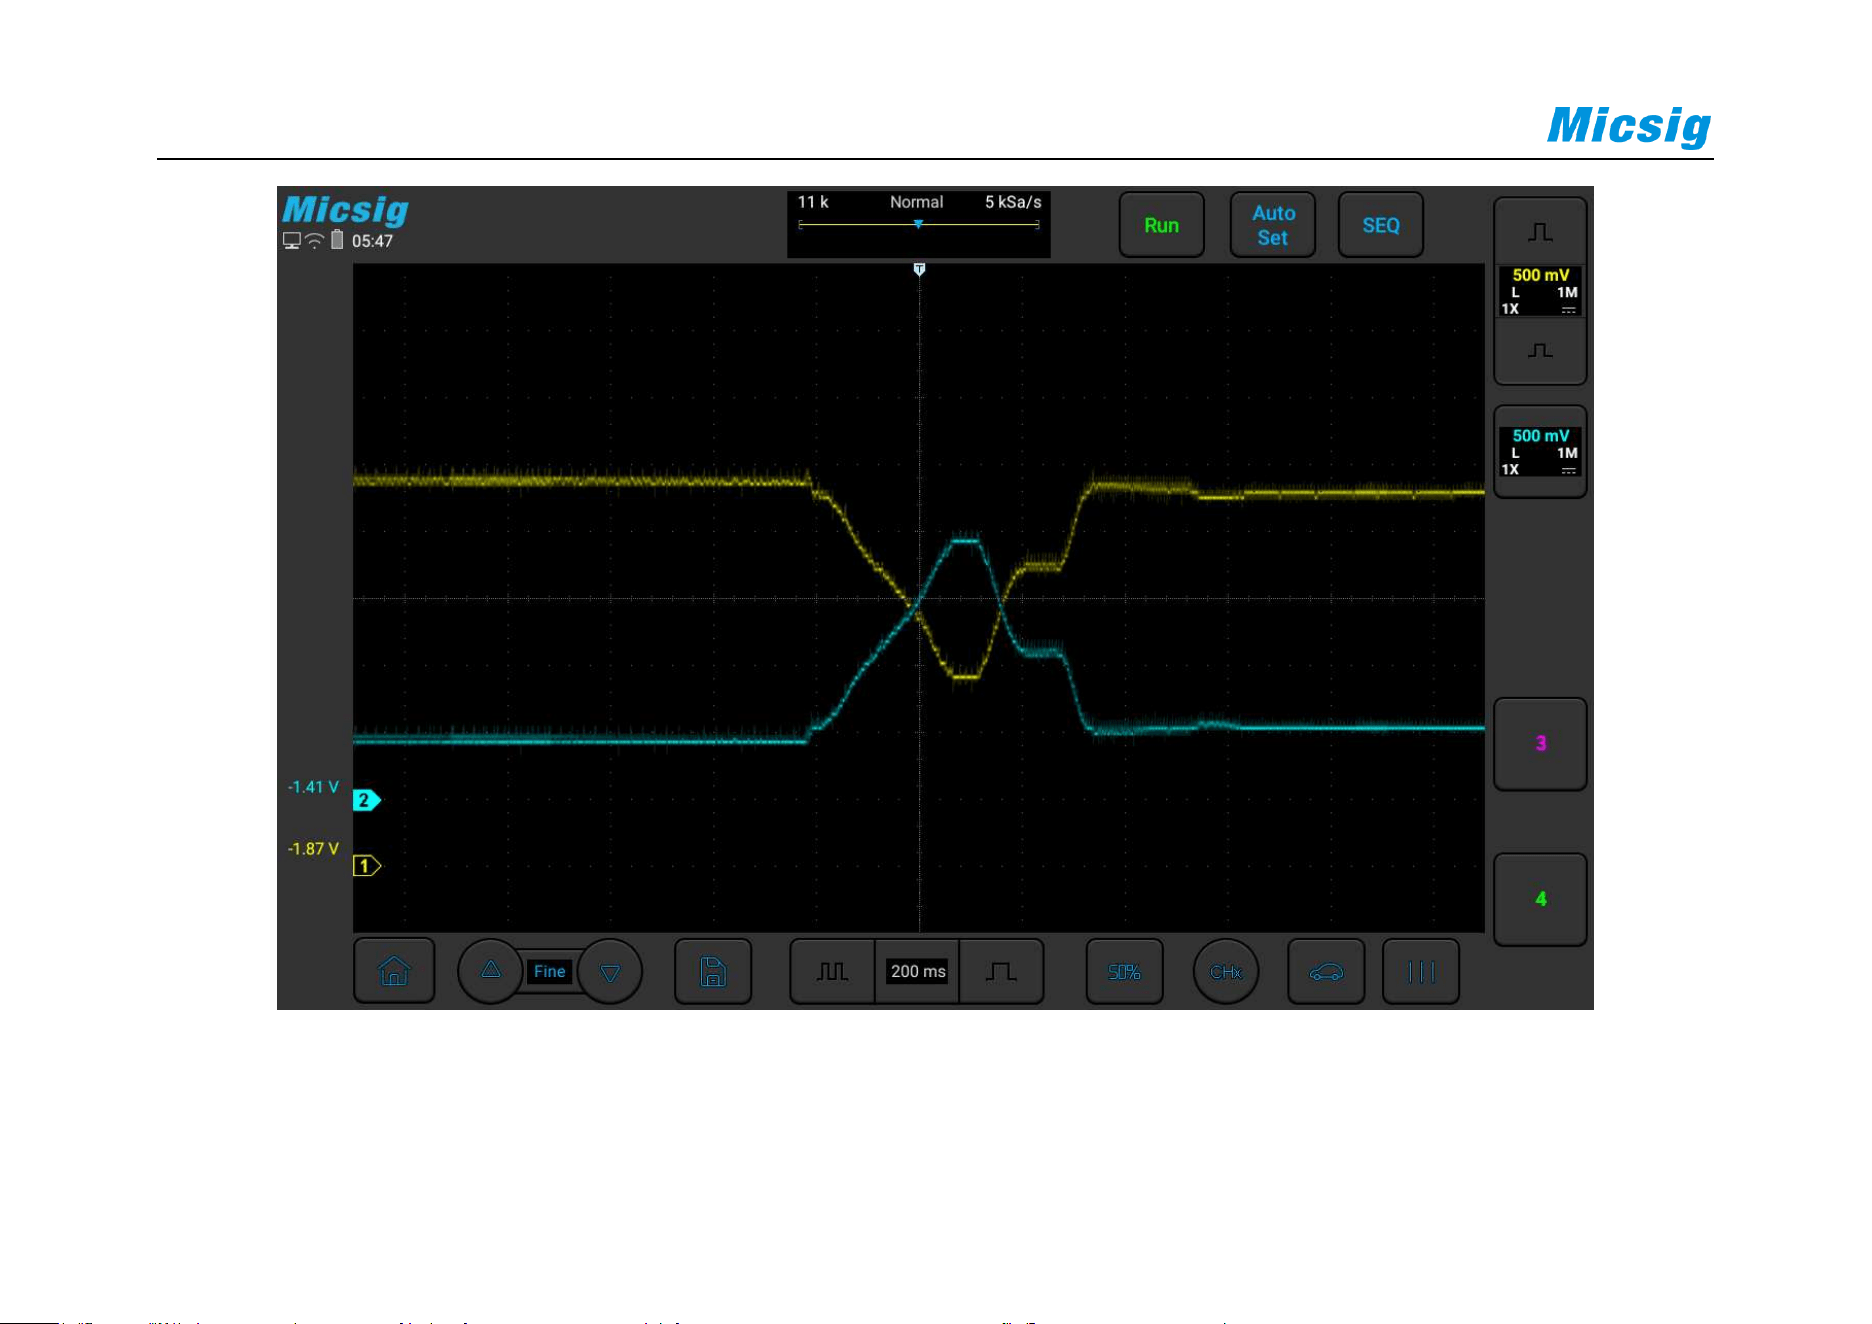Tap the battery status icon

337,240
